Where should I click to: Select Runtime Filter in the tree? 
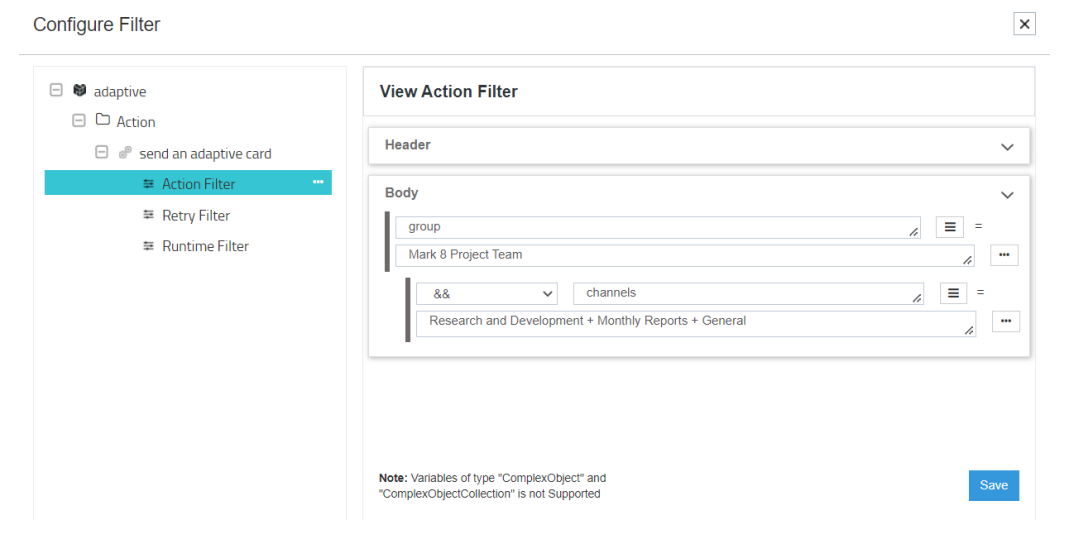pos(205,246)
